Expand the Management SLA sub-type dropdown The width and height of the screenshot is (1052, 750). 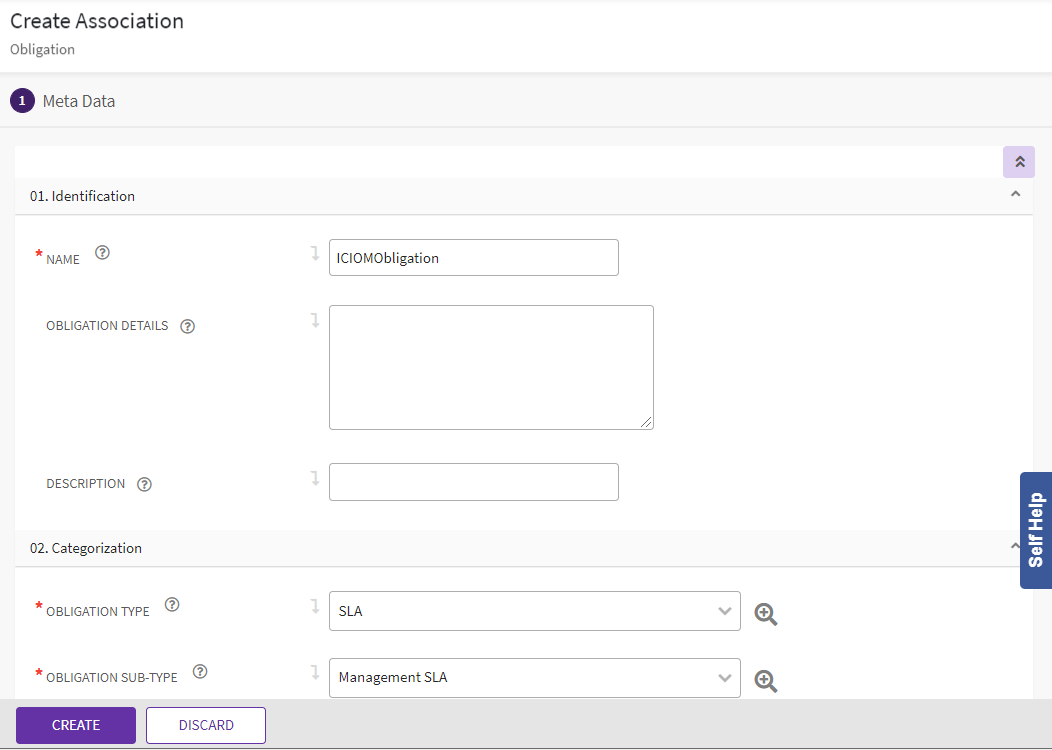534,678
